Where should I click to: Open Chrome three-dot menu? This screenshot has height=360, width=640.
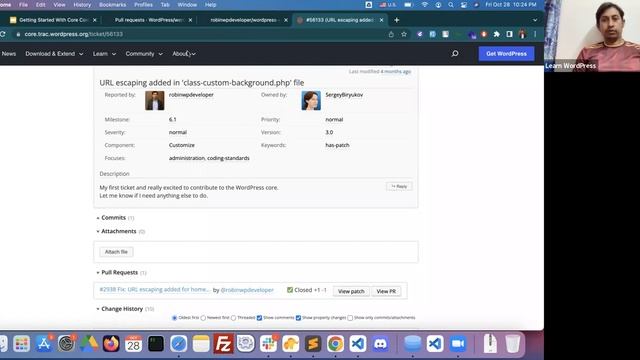click(x=535, y=34)
